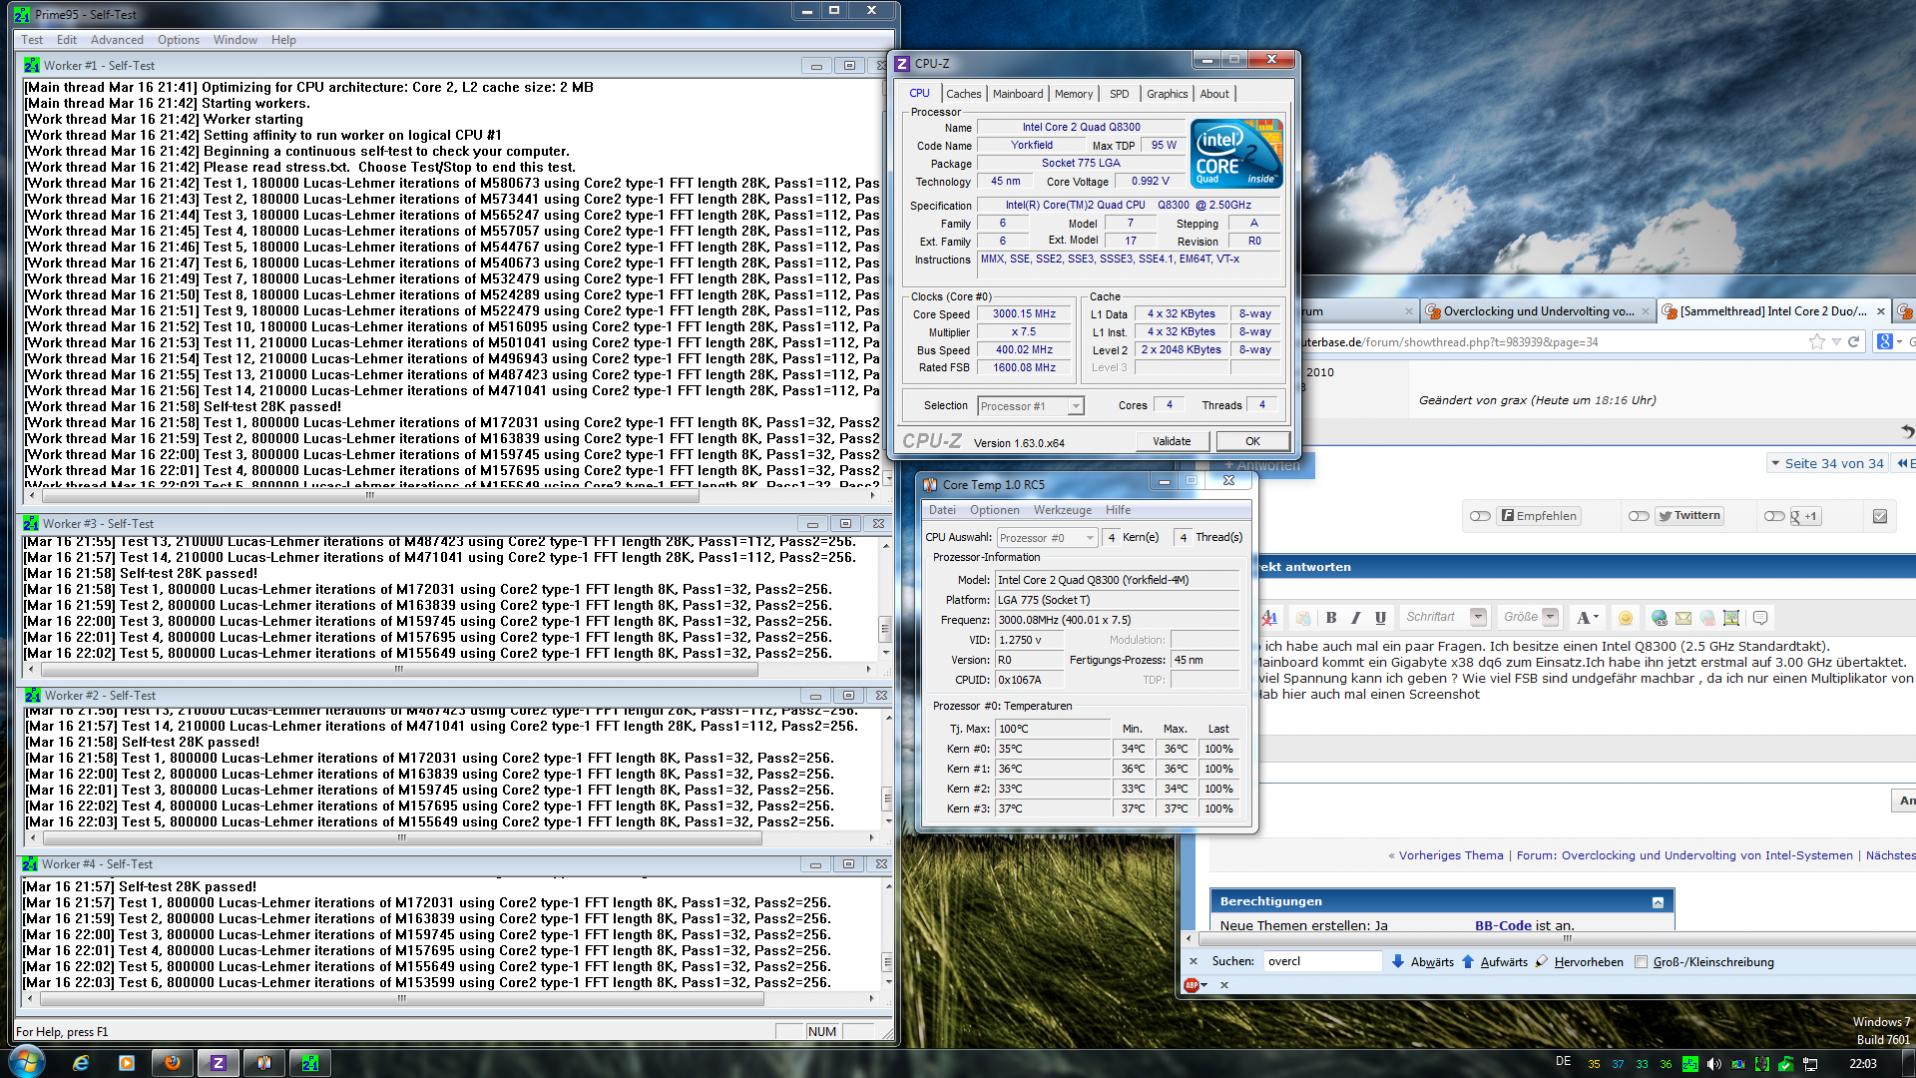Apply bold formatting in forum editor
The image size is (1916, 1078).
click(1330, 617)
